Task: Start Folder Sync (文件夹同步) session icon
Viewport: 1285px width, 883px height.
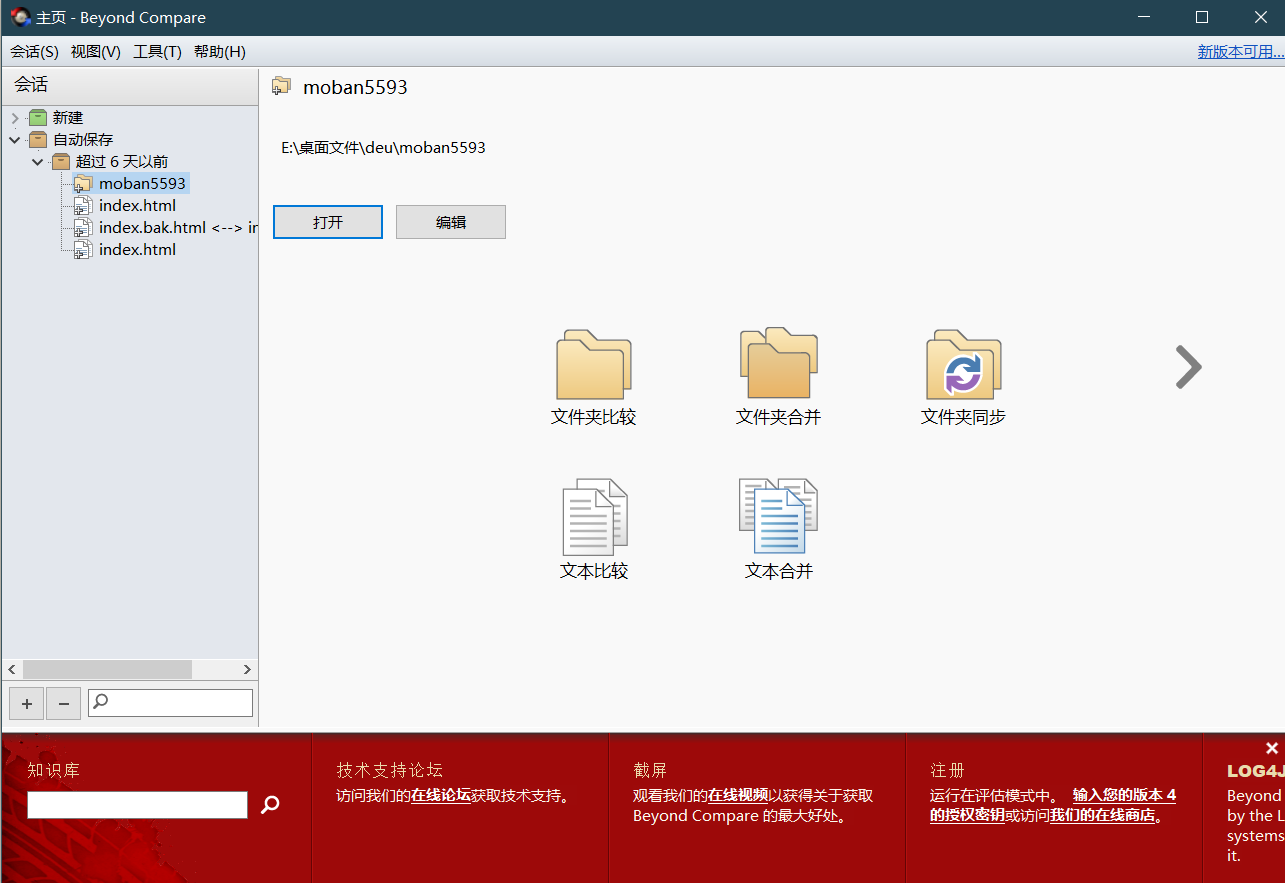Action: pyautogui.click(x=964, y=364)
